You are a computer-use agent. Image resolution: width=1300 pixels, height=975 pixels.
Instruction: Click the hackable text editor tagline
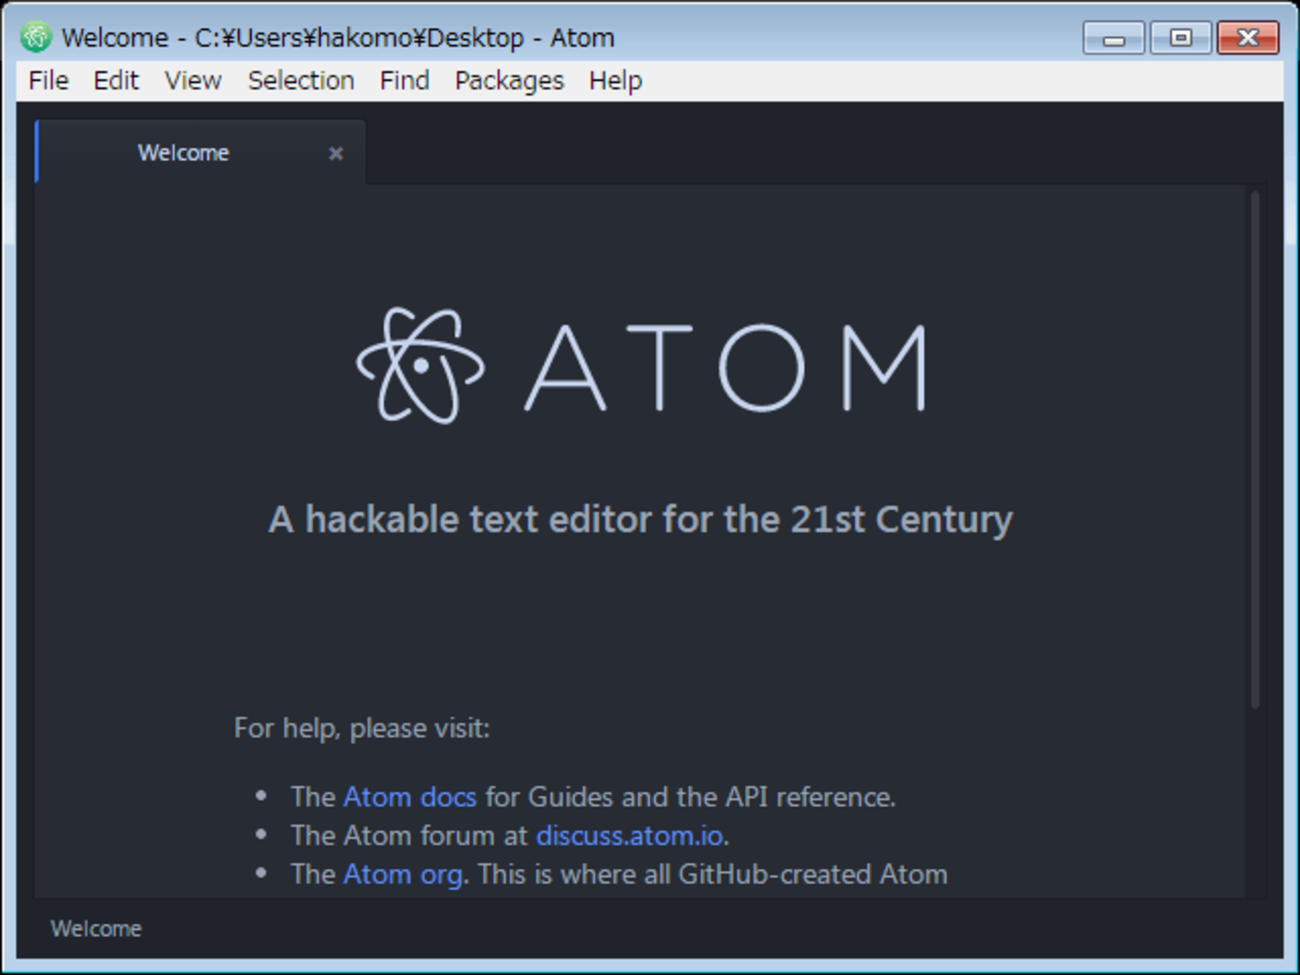[x=641, y=519]
